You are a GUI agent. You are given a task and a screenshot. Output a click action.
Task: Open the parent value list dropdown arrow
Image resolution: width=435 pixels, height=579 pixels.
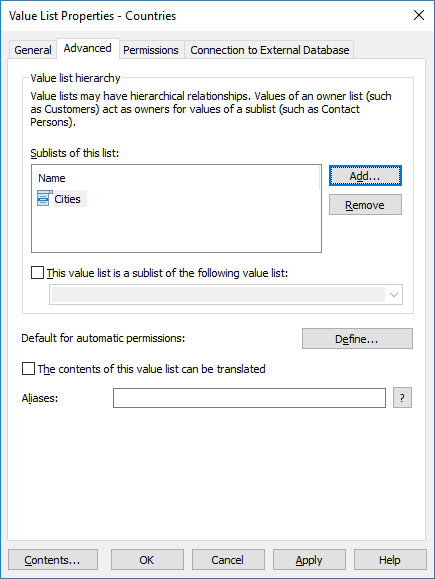394,295
